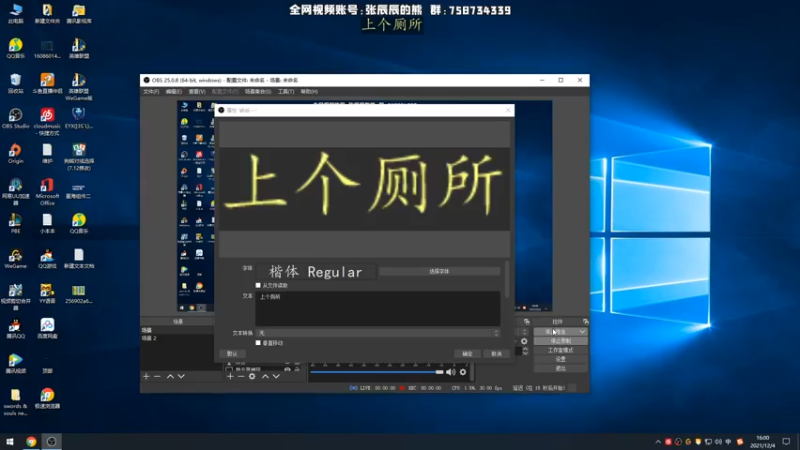
Task: Open audio mixer gear settings
Action: coord(463,372)
